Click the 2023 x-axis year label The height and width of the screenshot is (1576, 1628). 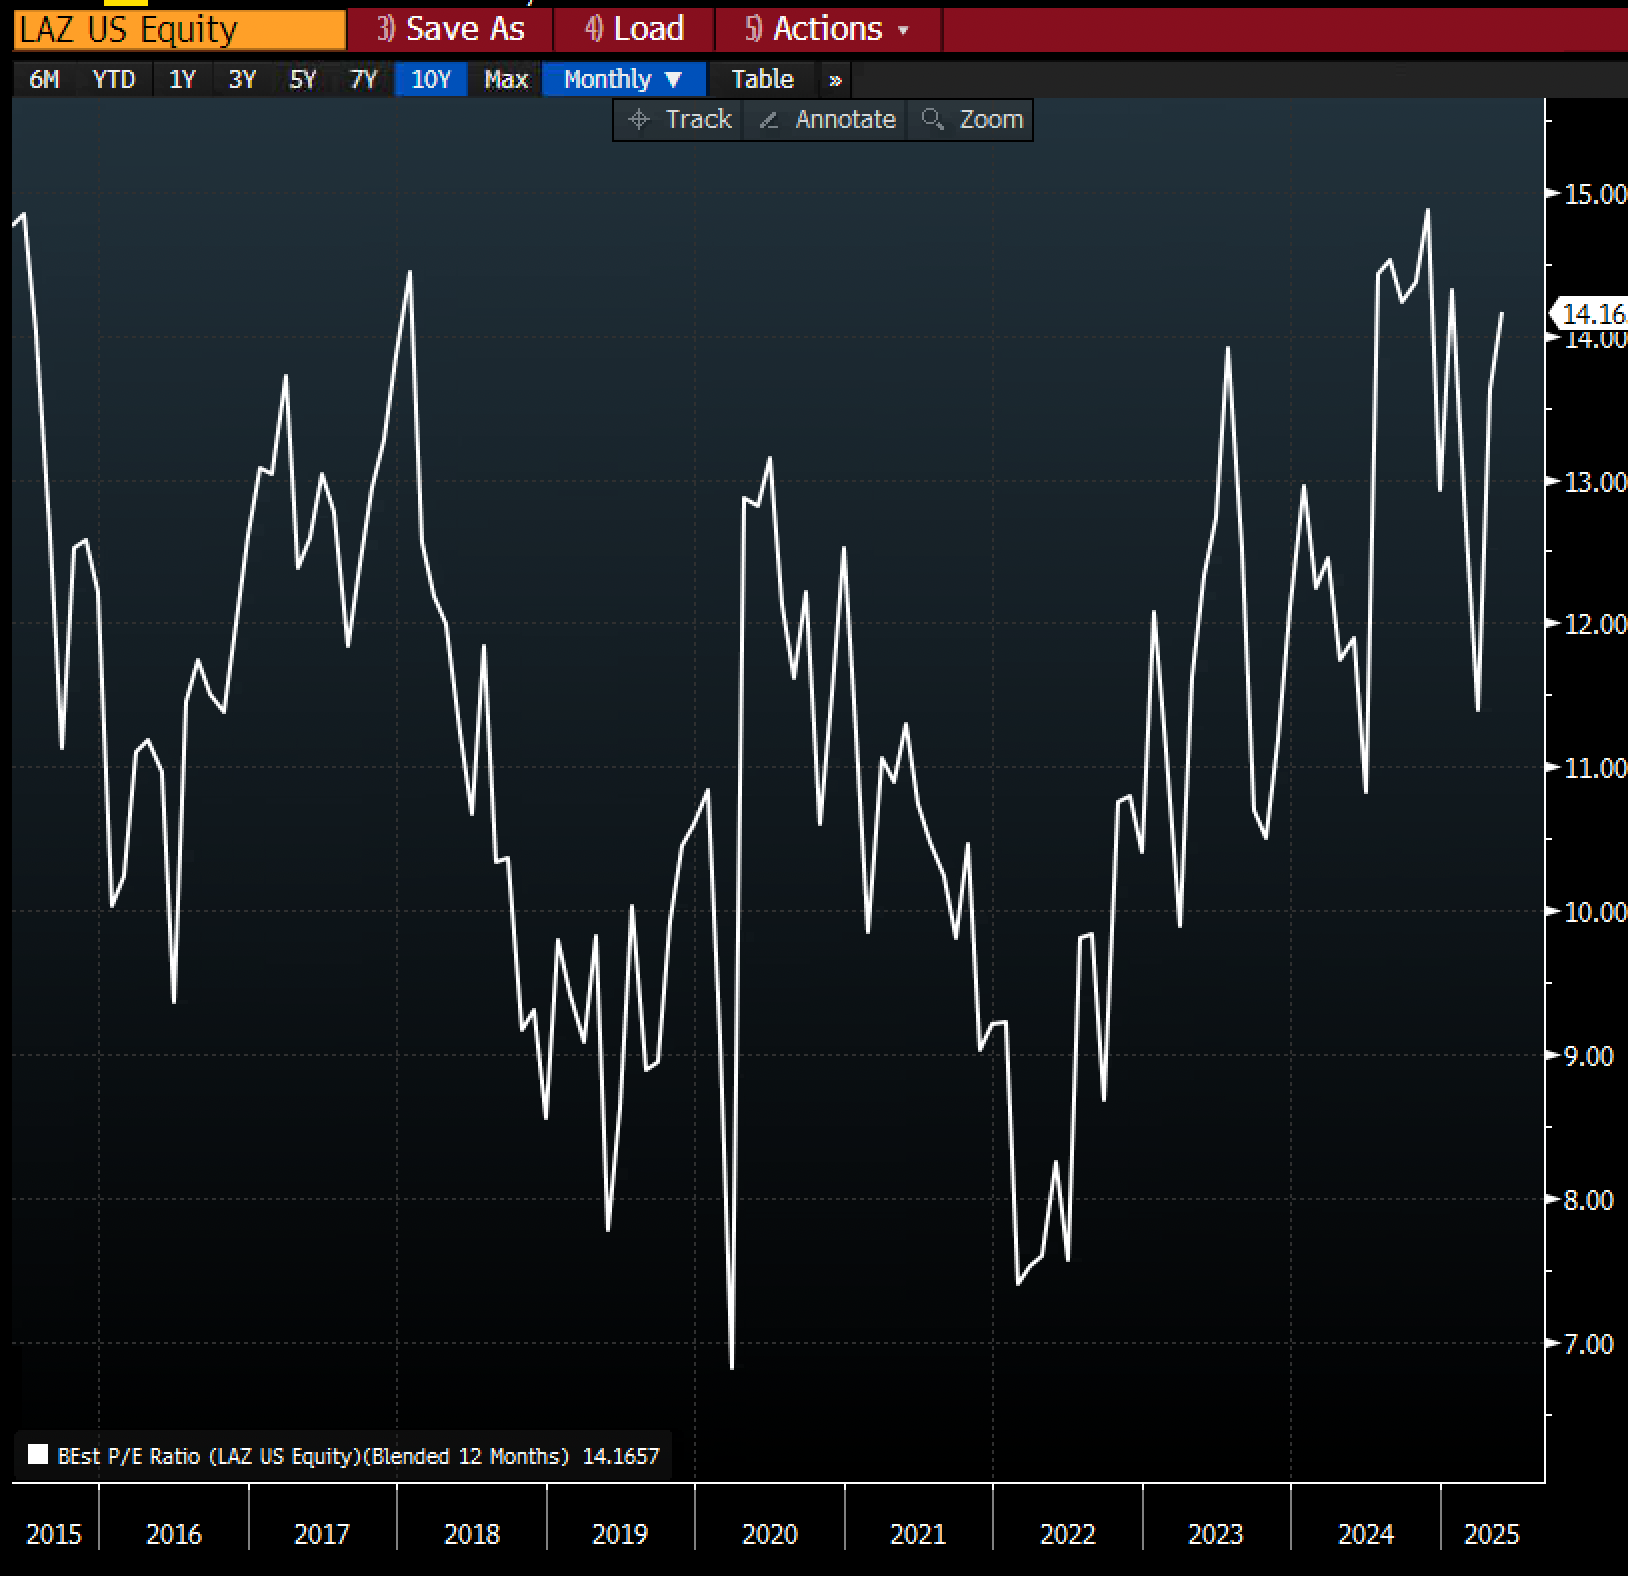tap(1216, 1534)
